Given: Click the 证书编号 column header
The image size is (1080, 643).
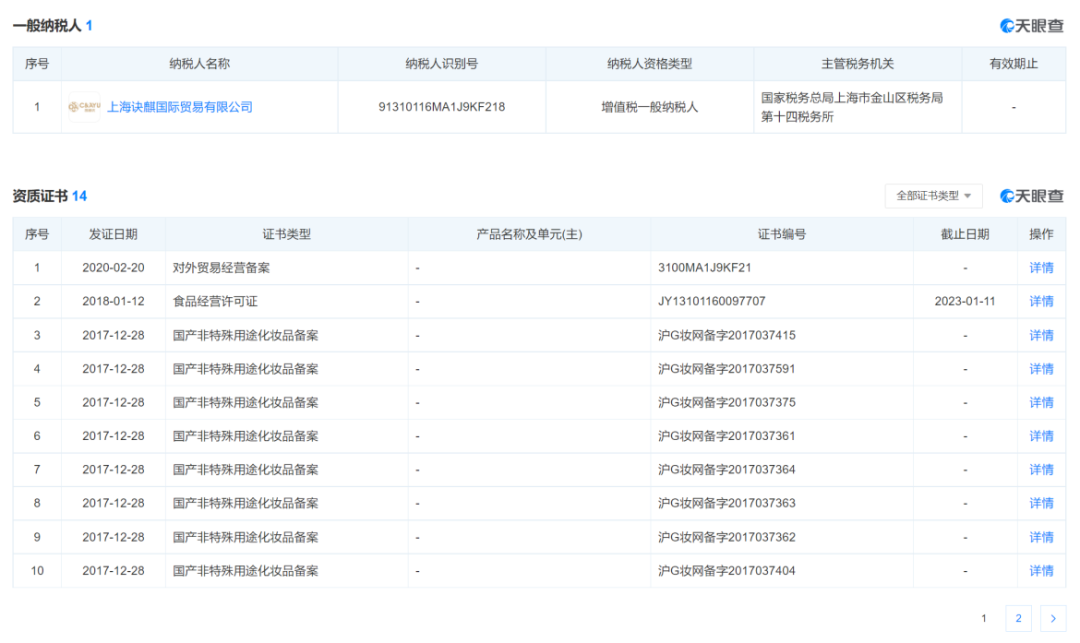Looking at the screenshot, I should (x=781, y=234).
